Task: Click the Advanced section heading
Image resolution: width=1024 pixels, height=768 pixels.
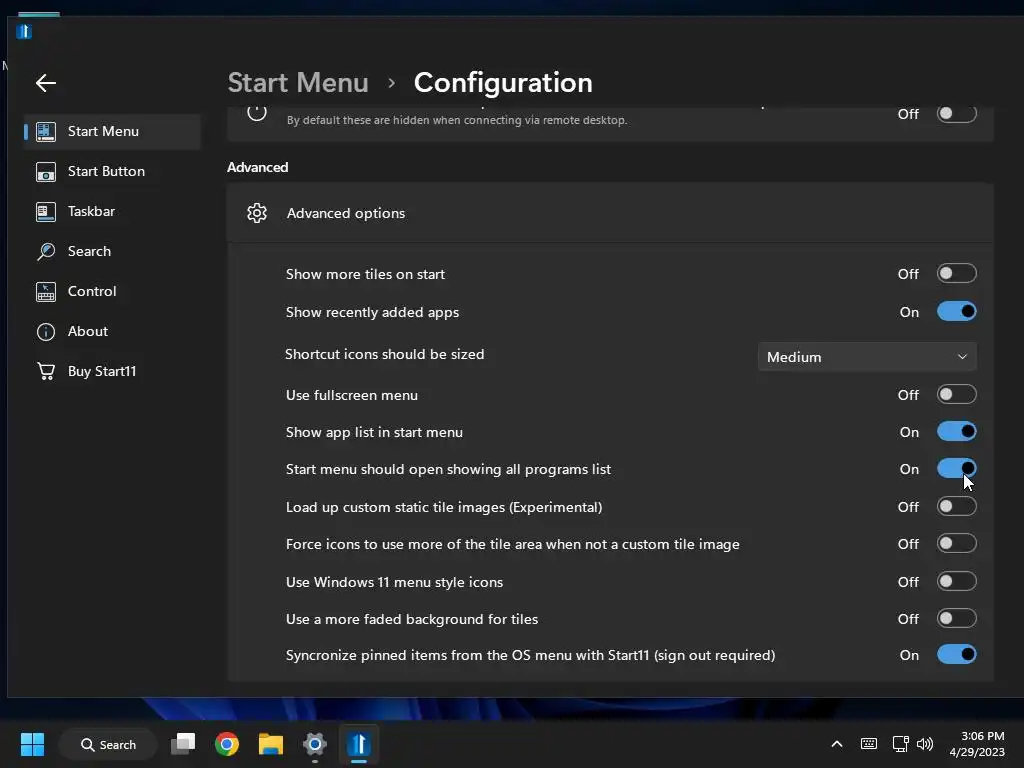Action: 257,167
